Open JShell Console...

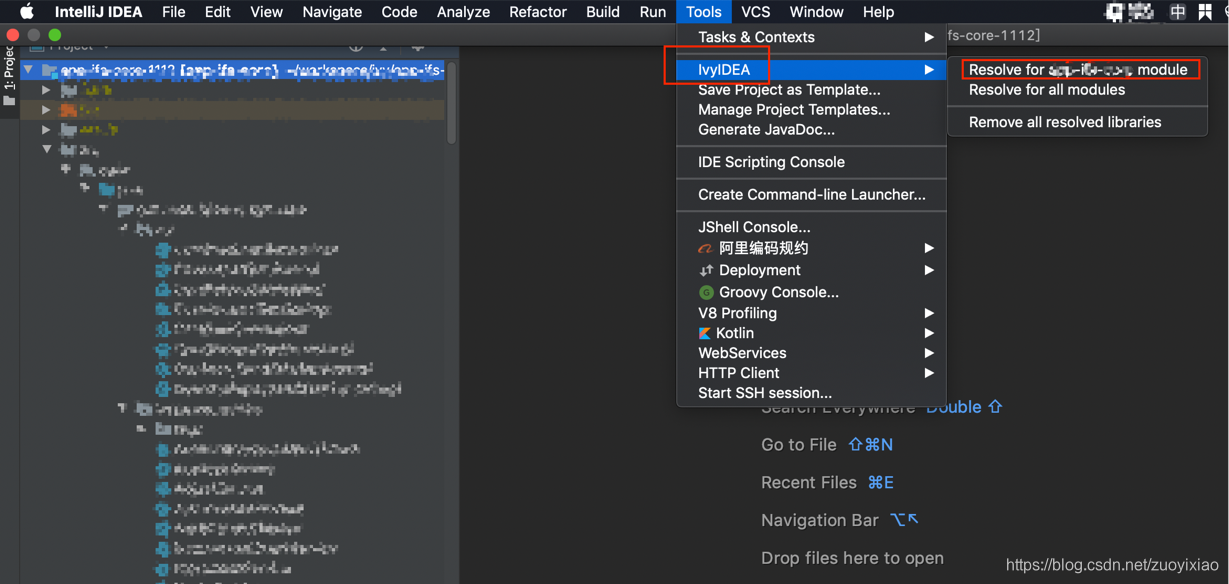point(811,227)
